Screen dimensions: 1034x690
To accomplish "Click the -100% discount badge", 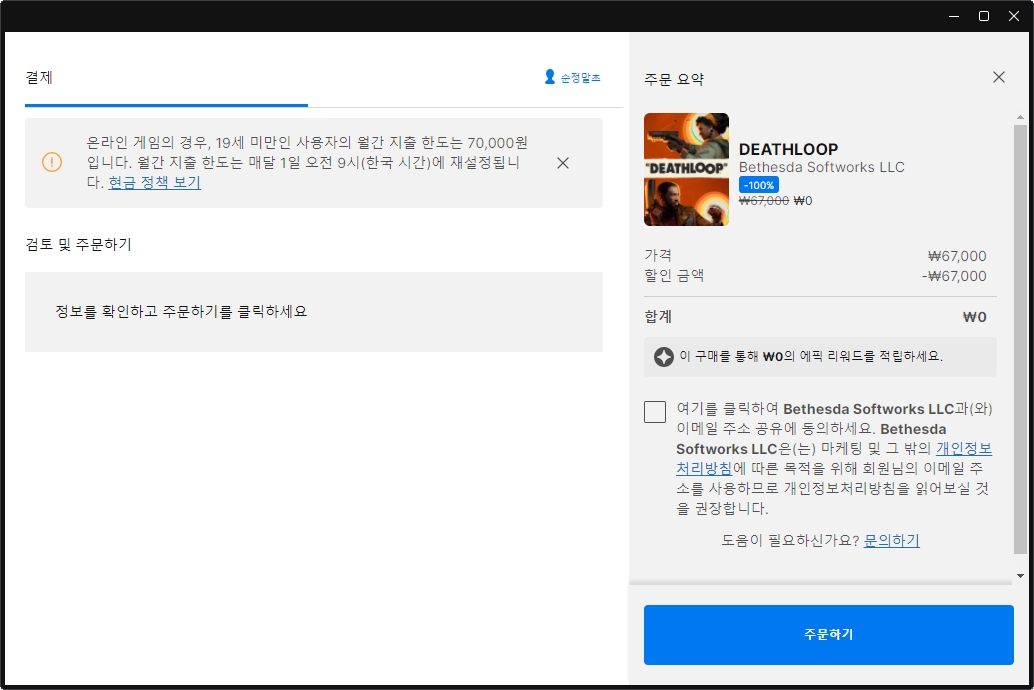I will point(758,185).
